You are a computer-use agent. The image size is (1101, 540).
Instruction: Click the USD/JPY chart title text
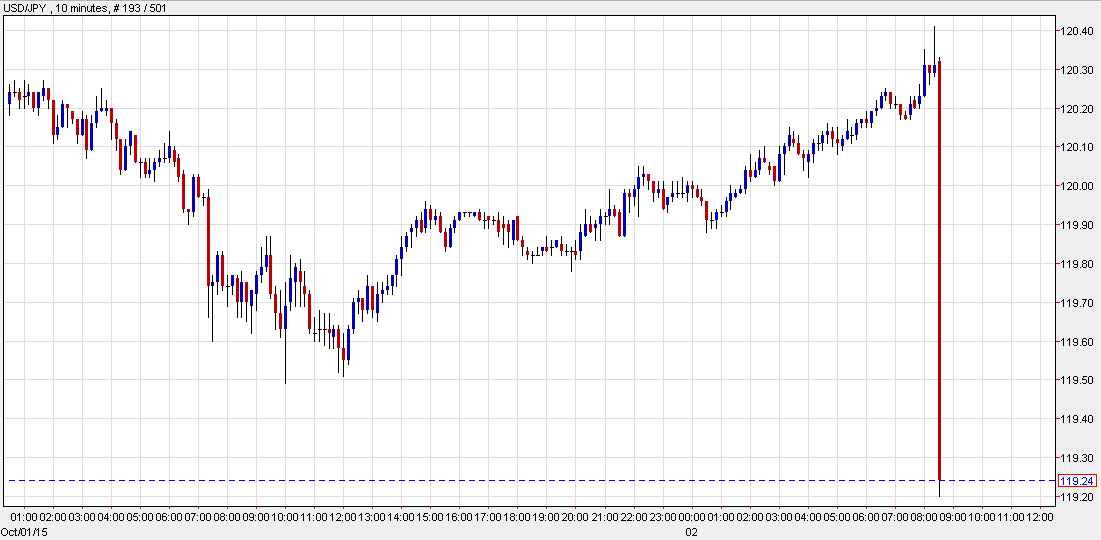pyautogui.click(x=86, y=9)
